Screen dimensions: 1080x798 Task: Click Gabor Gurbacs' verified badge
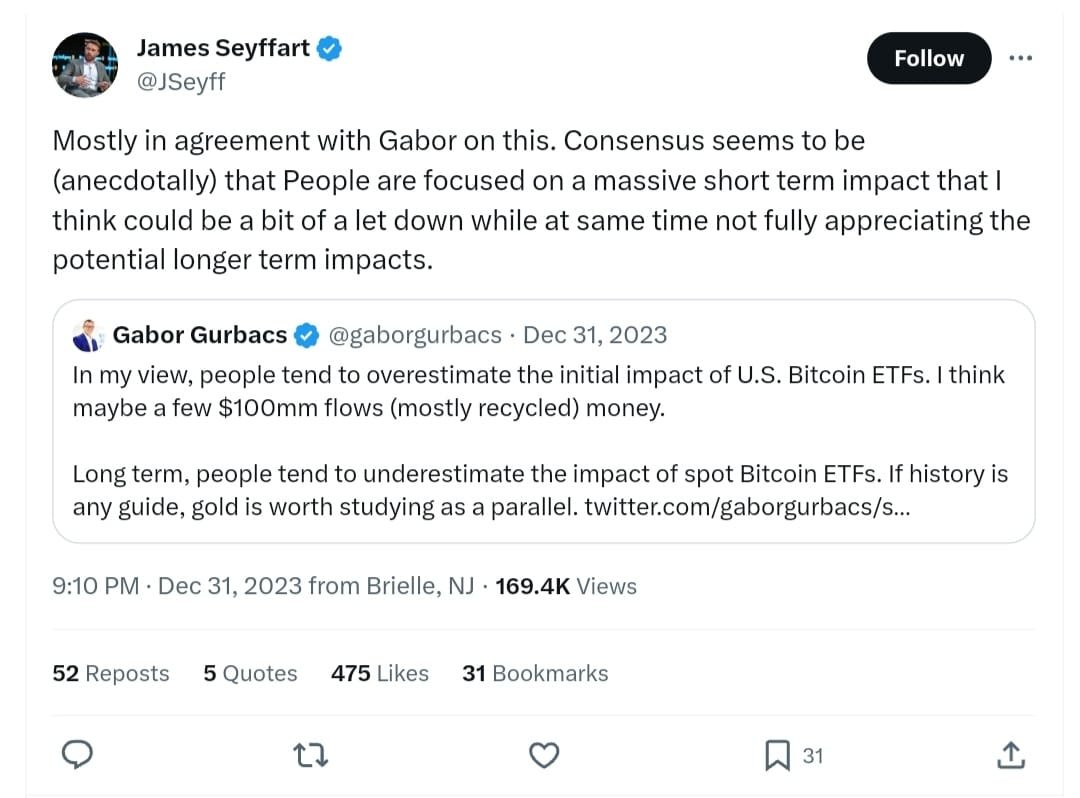307,335
